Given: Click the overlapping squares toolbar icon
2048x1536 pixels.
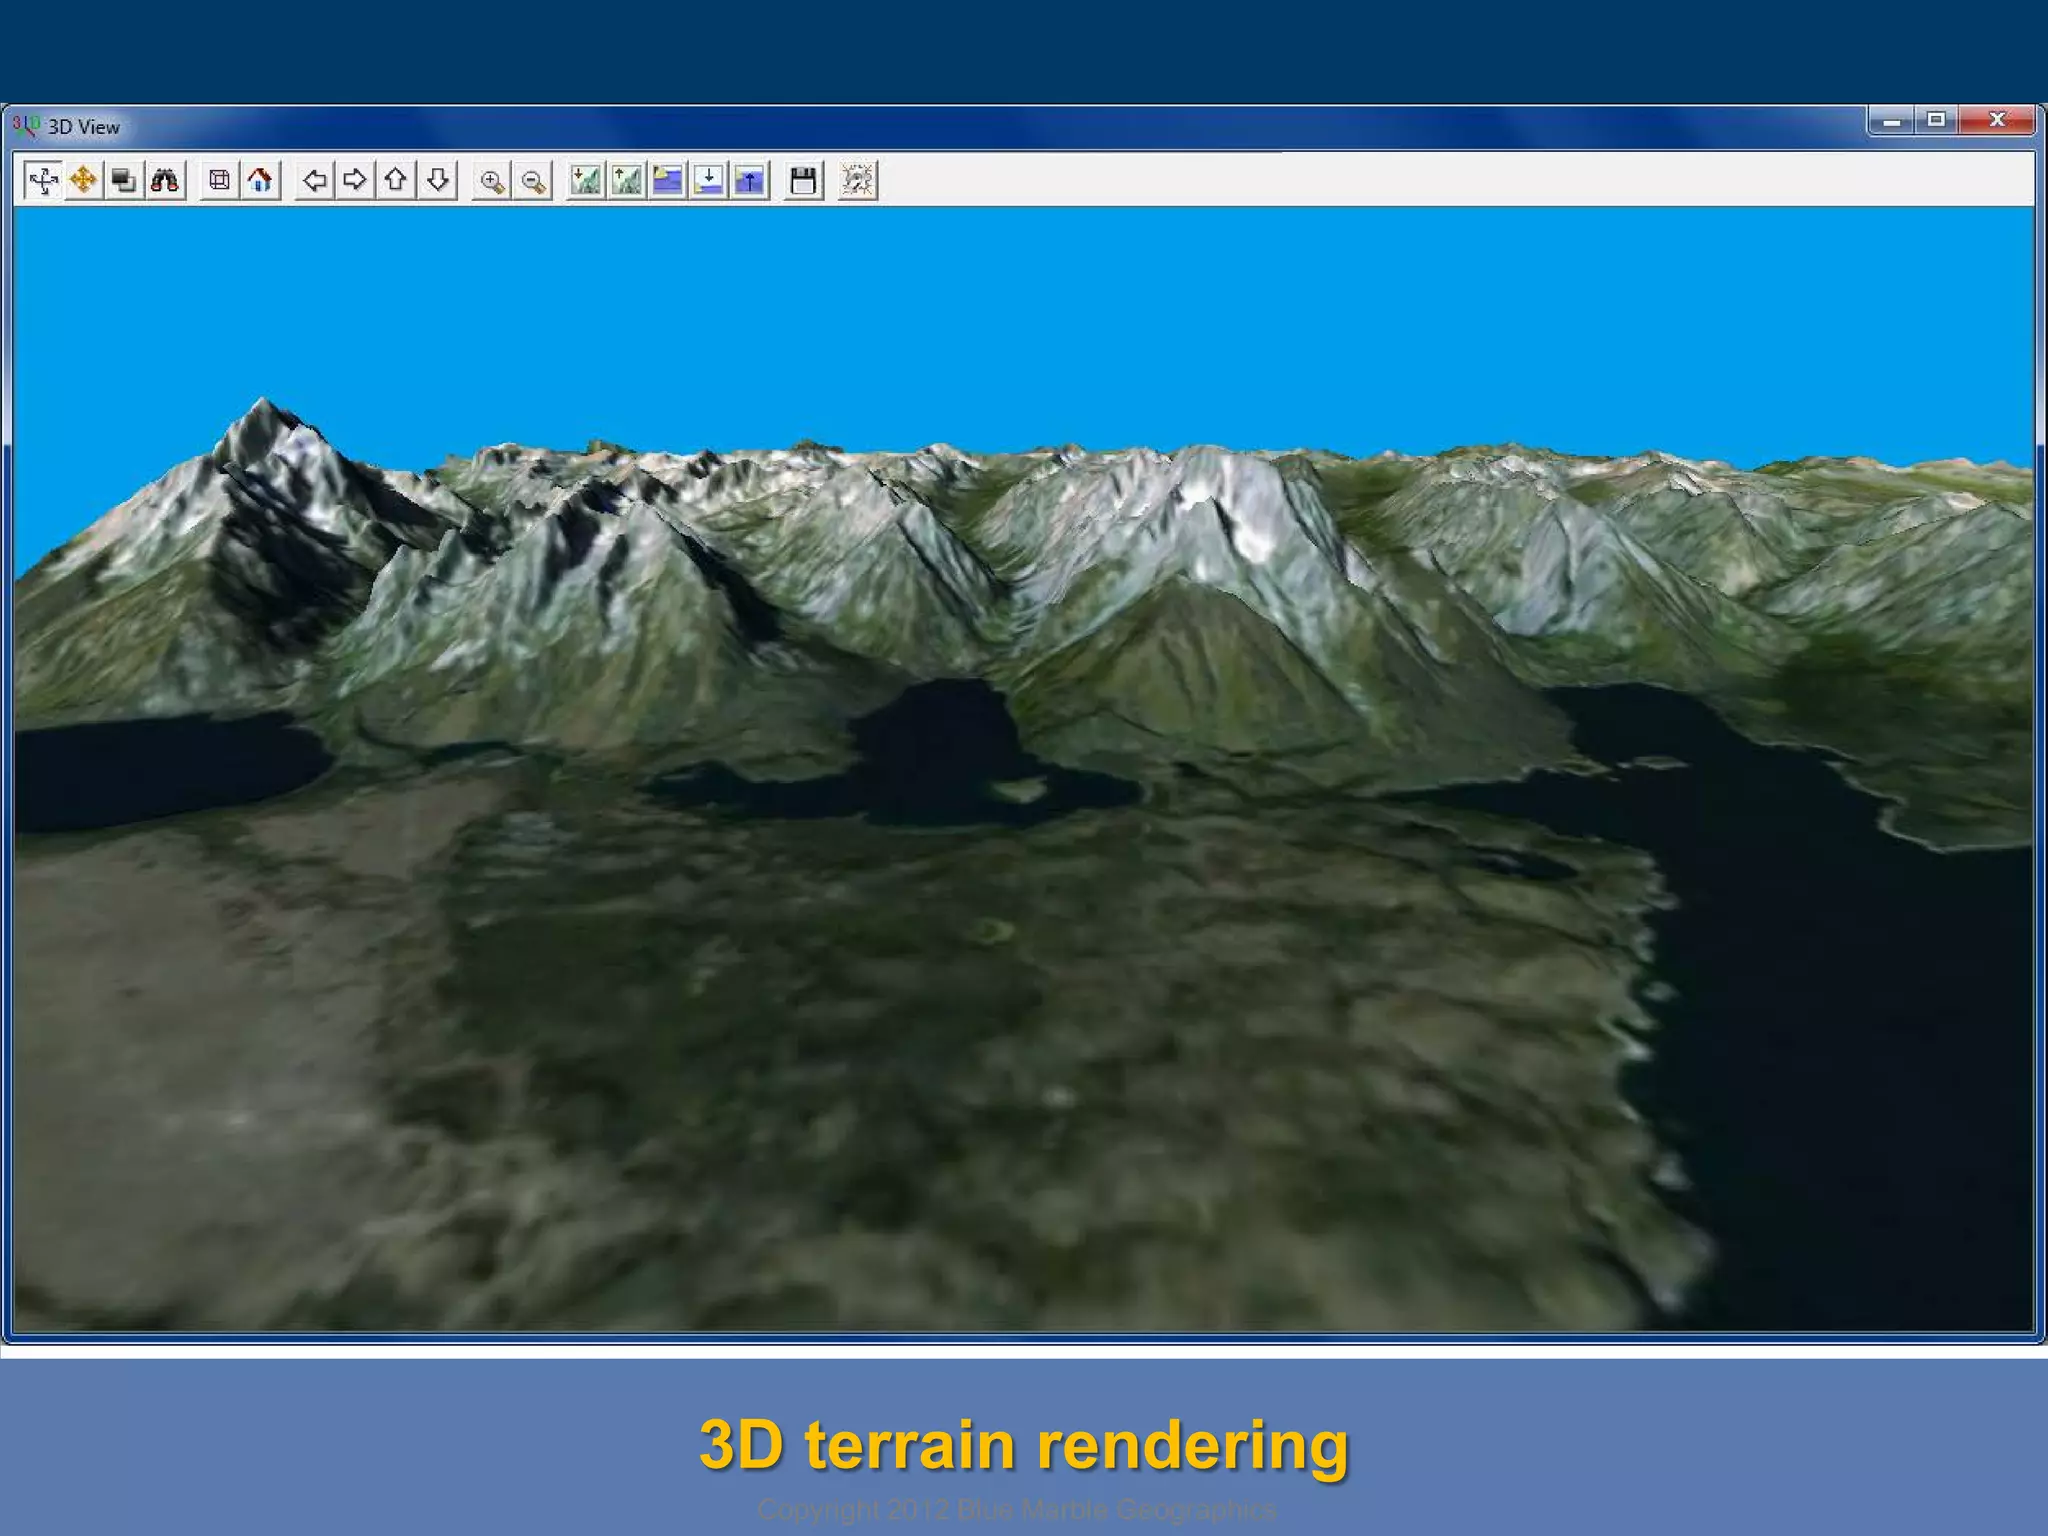Looking at the screenshot, I should 124,180.
